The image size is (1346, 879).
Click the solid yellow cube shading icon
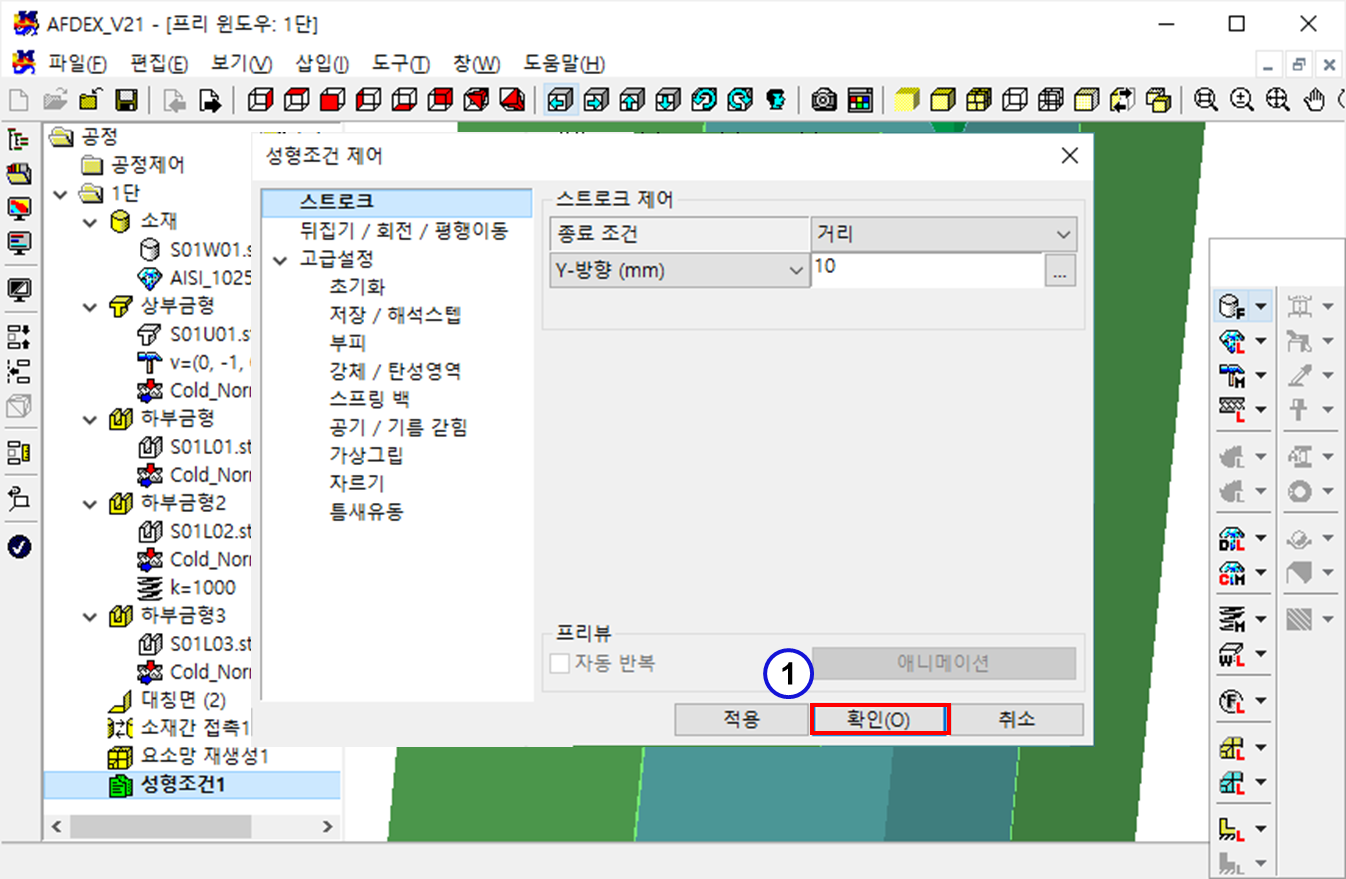pos(906,99)
